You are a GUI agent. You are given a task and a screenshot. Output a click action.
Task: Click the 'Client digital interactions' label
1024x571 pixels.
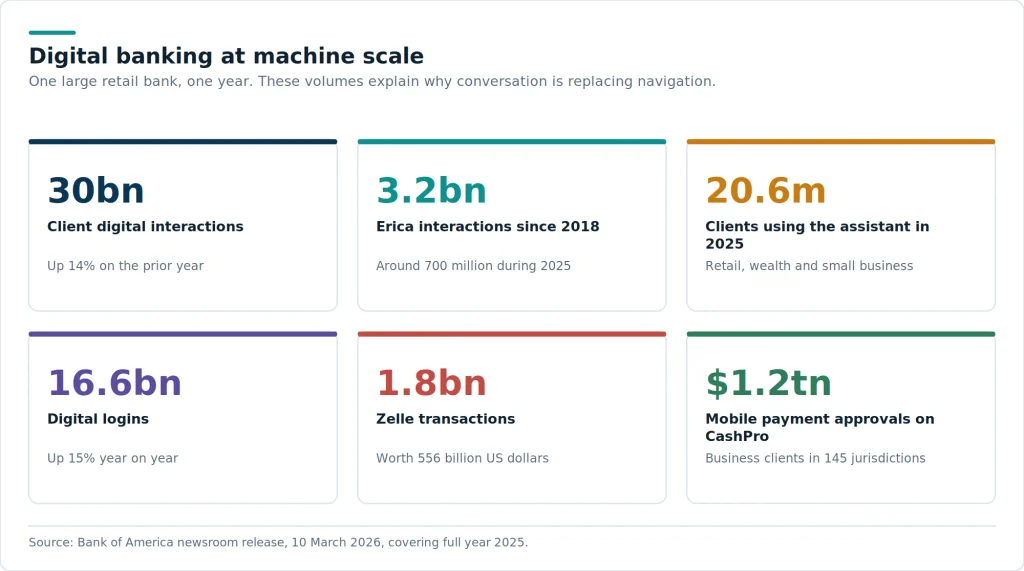pos(145,227)
